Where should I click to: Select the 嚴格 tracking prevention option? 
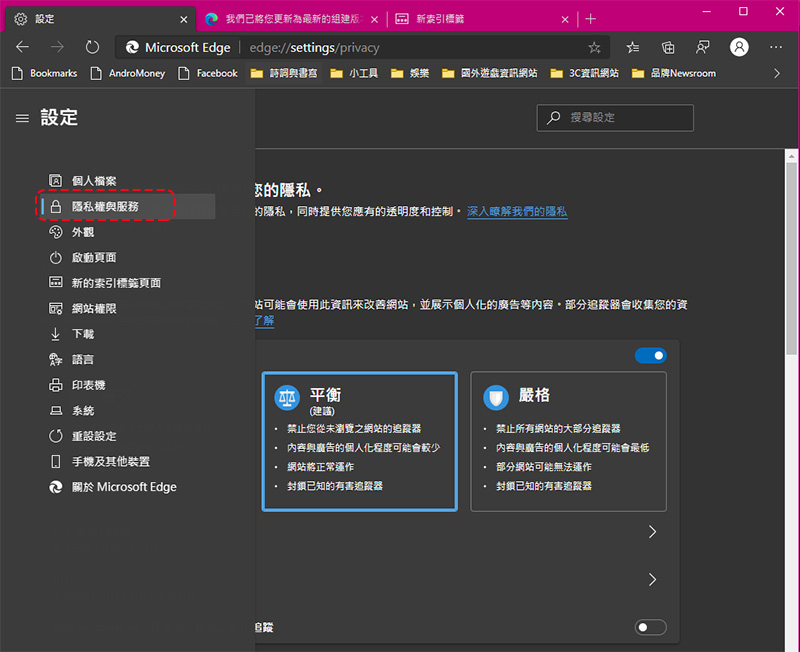[568, 441]
